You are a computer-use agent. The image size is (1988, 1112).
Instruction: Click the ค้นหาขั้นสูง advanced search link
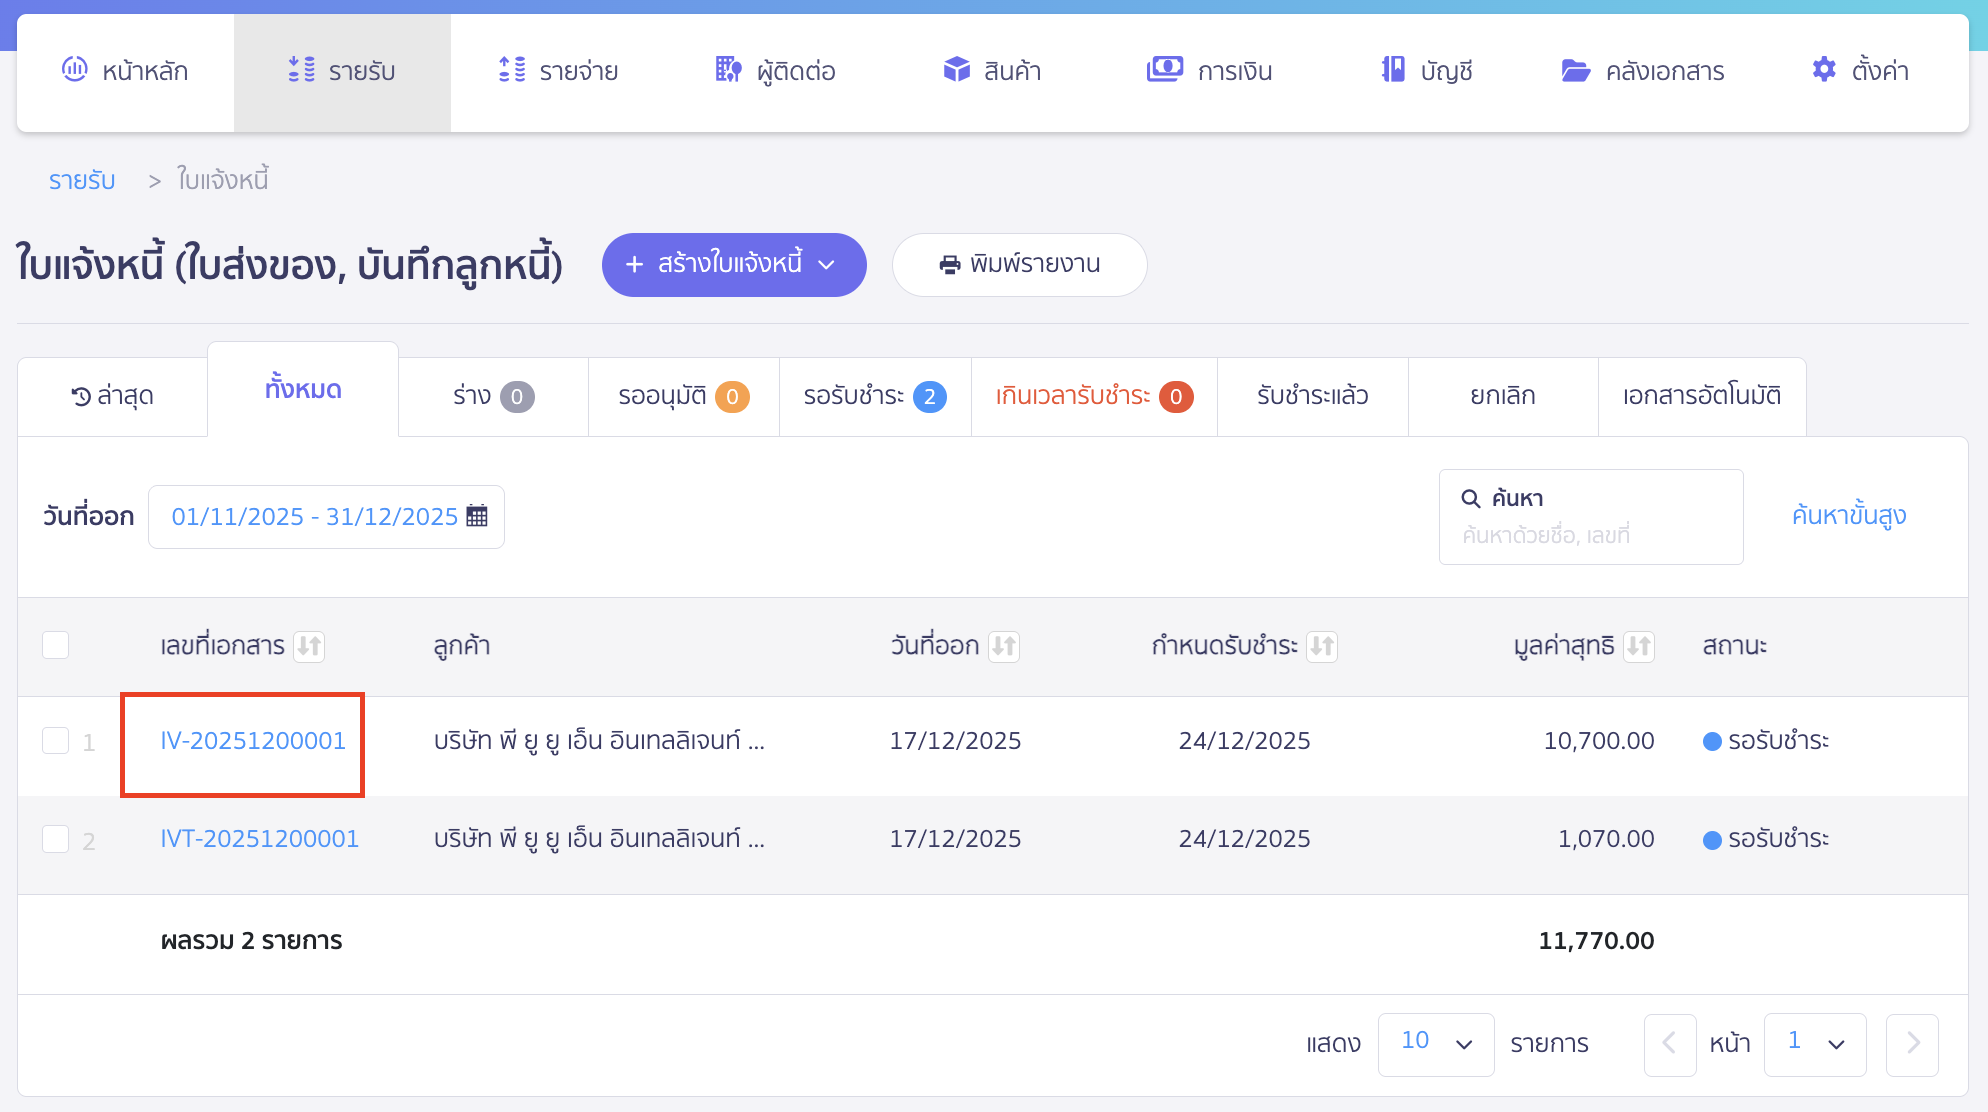tap(1849, 516)
